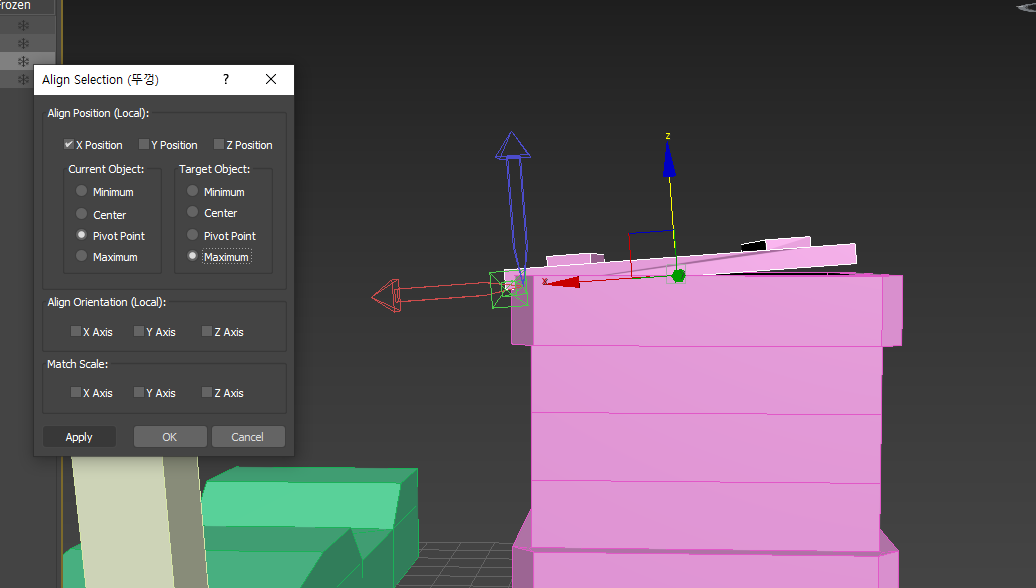This screenshot has height=588, width=1036.
Task: Select Target Object Center radio button
Action: click(192, 212)
